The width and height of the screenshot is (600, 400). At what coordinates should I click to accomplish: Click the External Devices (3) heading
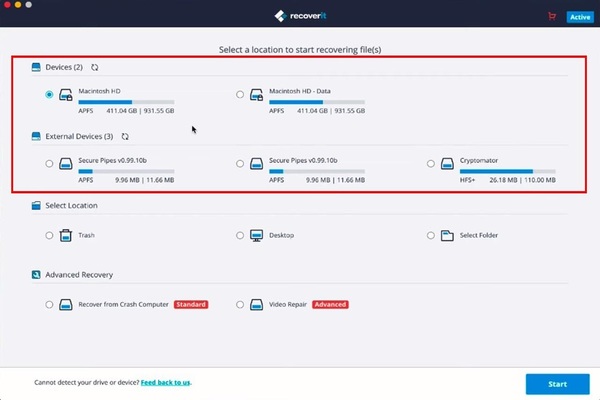point(79,137)
